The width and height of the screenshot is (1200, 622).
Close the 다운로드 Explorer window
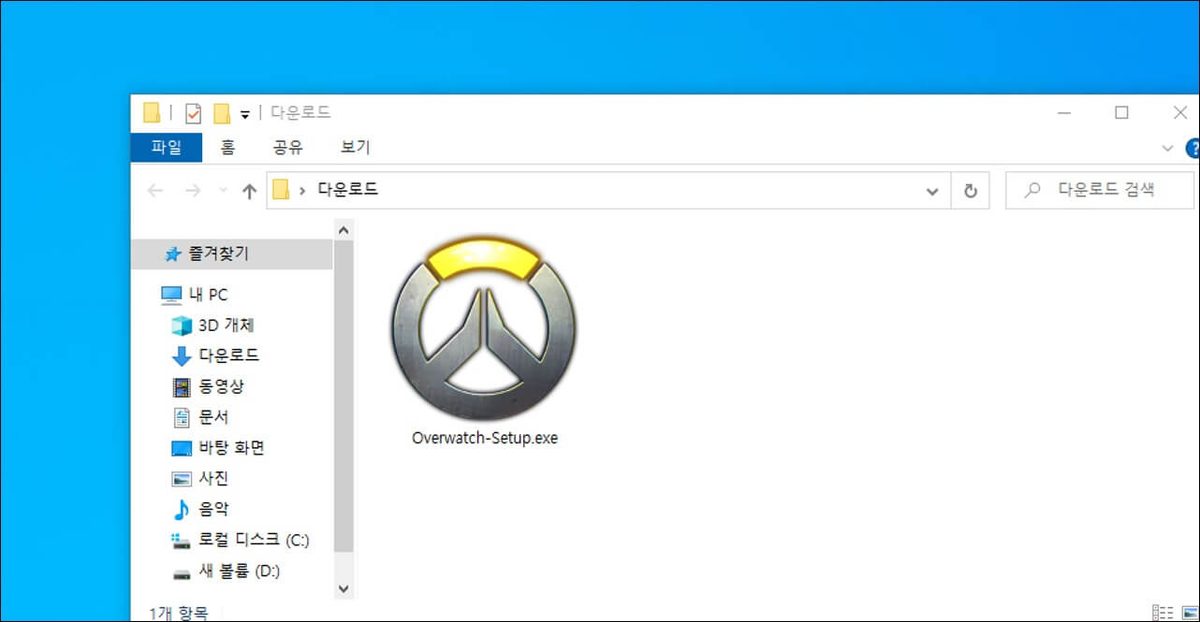tap(1179, 113)
